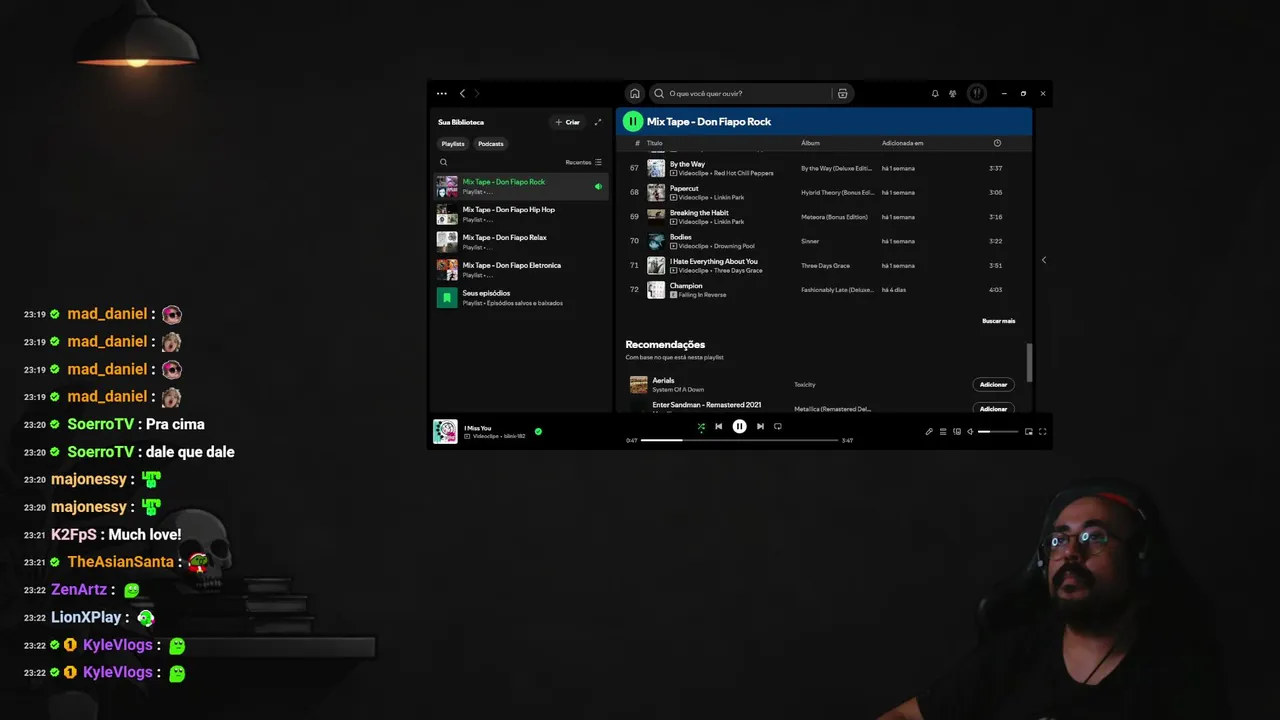Open artist link Three Days Grace
The height and width of the screenshot is (720, 1280).
[x=737, y=270]
